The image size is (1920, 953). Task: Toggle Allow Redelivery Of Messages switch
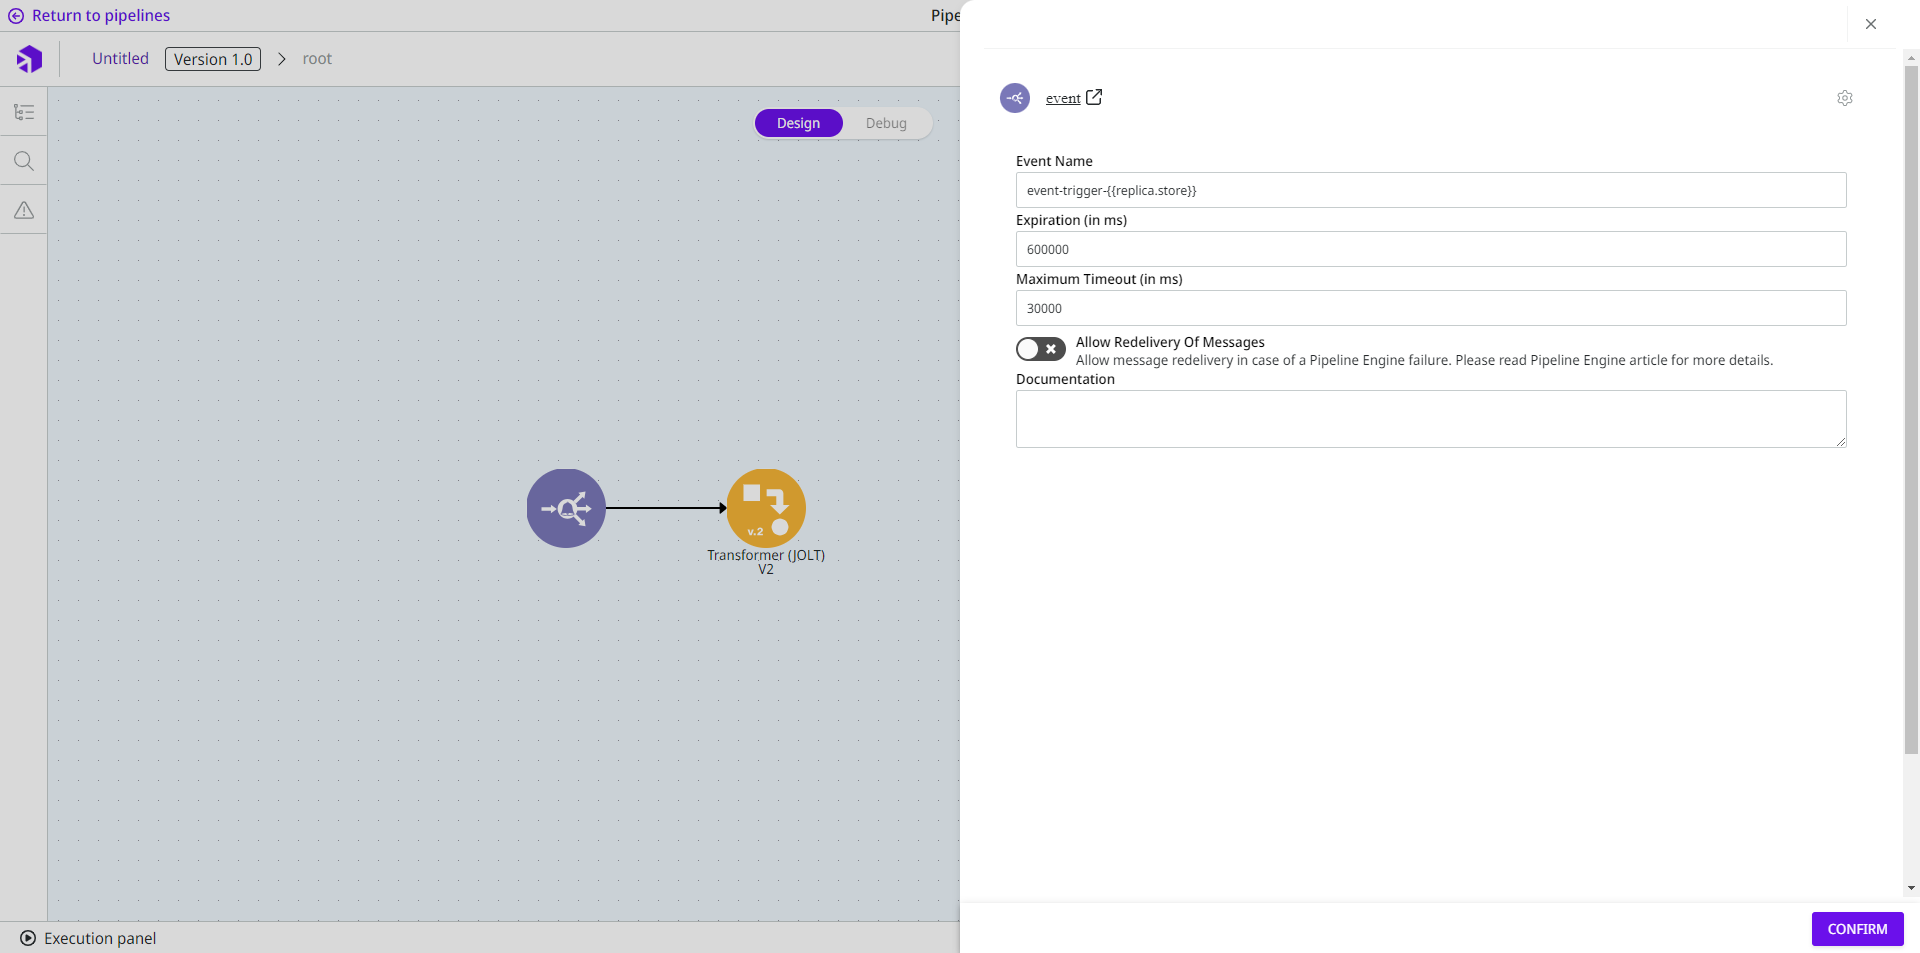coord(1040,349)
